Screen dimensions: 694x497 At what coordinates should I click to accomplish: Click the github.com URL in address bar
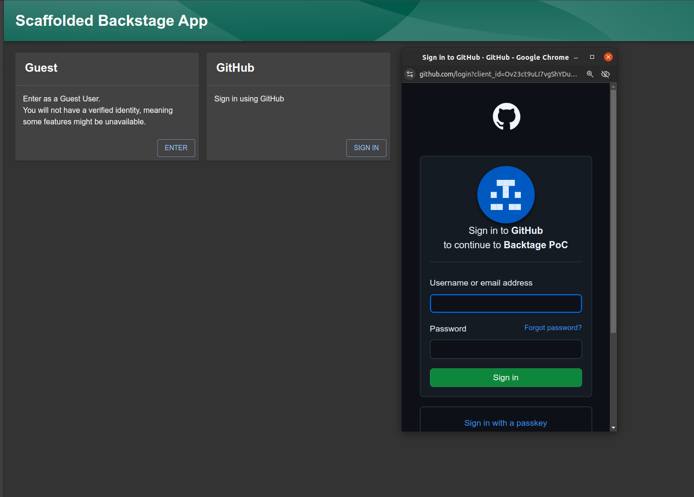tap(497, 74)
